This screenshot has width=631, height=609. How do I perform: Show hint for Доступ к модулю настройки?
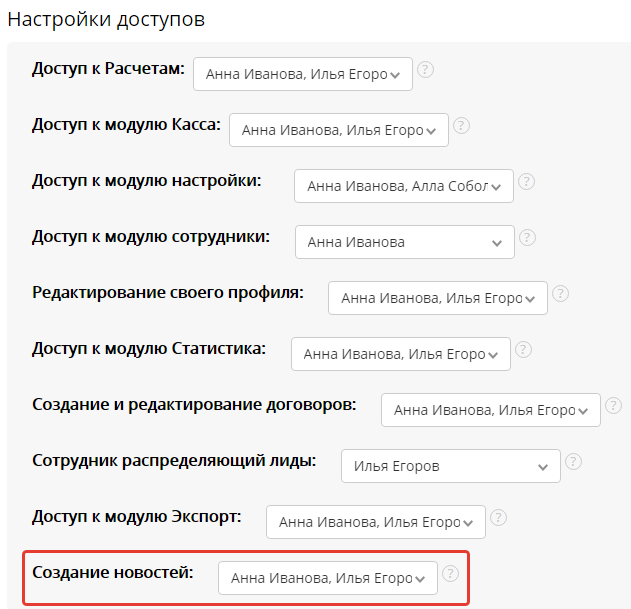click(x=526, y=182)
